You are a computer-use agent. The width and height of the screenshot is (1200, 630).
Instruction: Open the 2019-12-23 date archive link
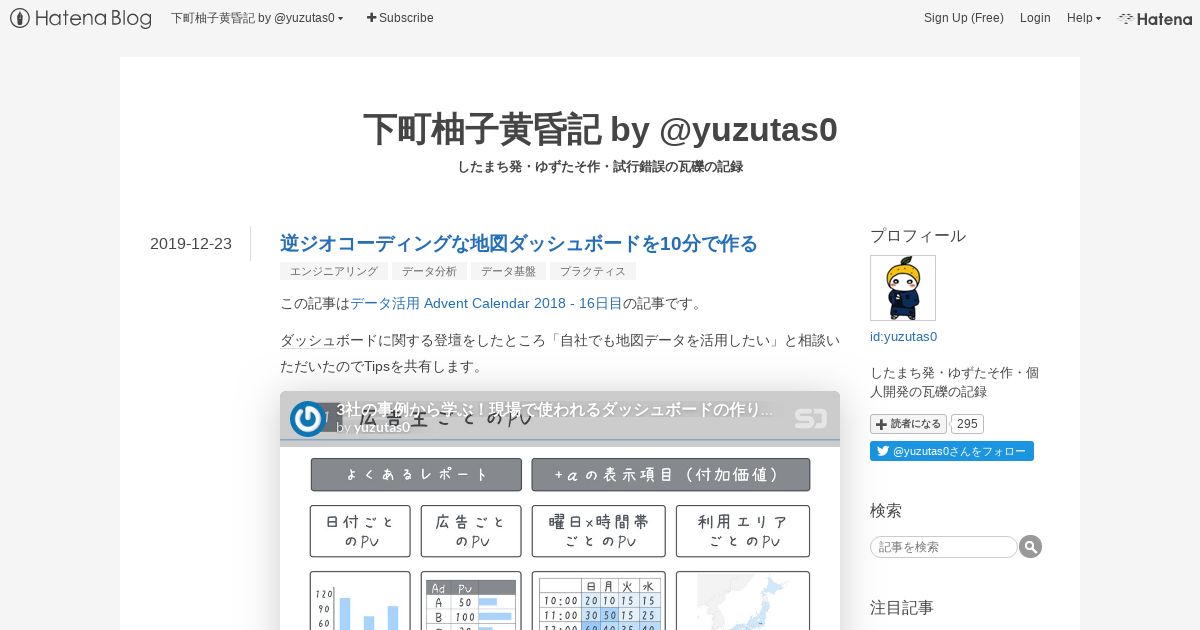[x=191, y=244]
